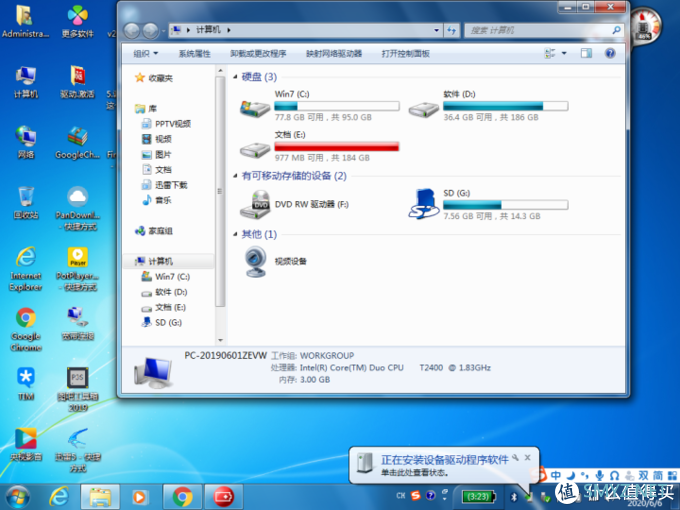
Task: Open recent pages dropdown beside nav arrows
Action: (x=163, y=31)
